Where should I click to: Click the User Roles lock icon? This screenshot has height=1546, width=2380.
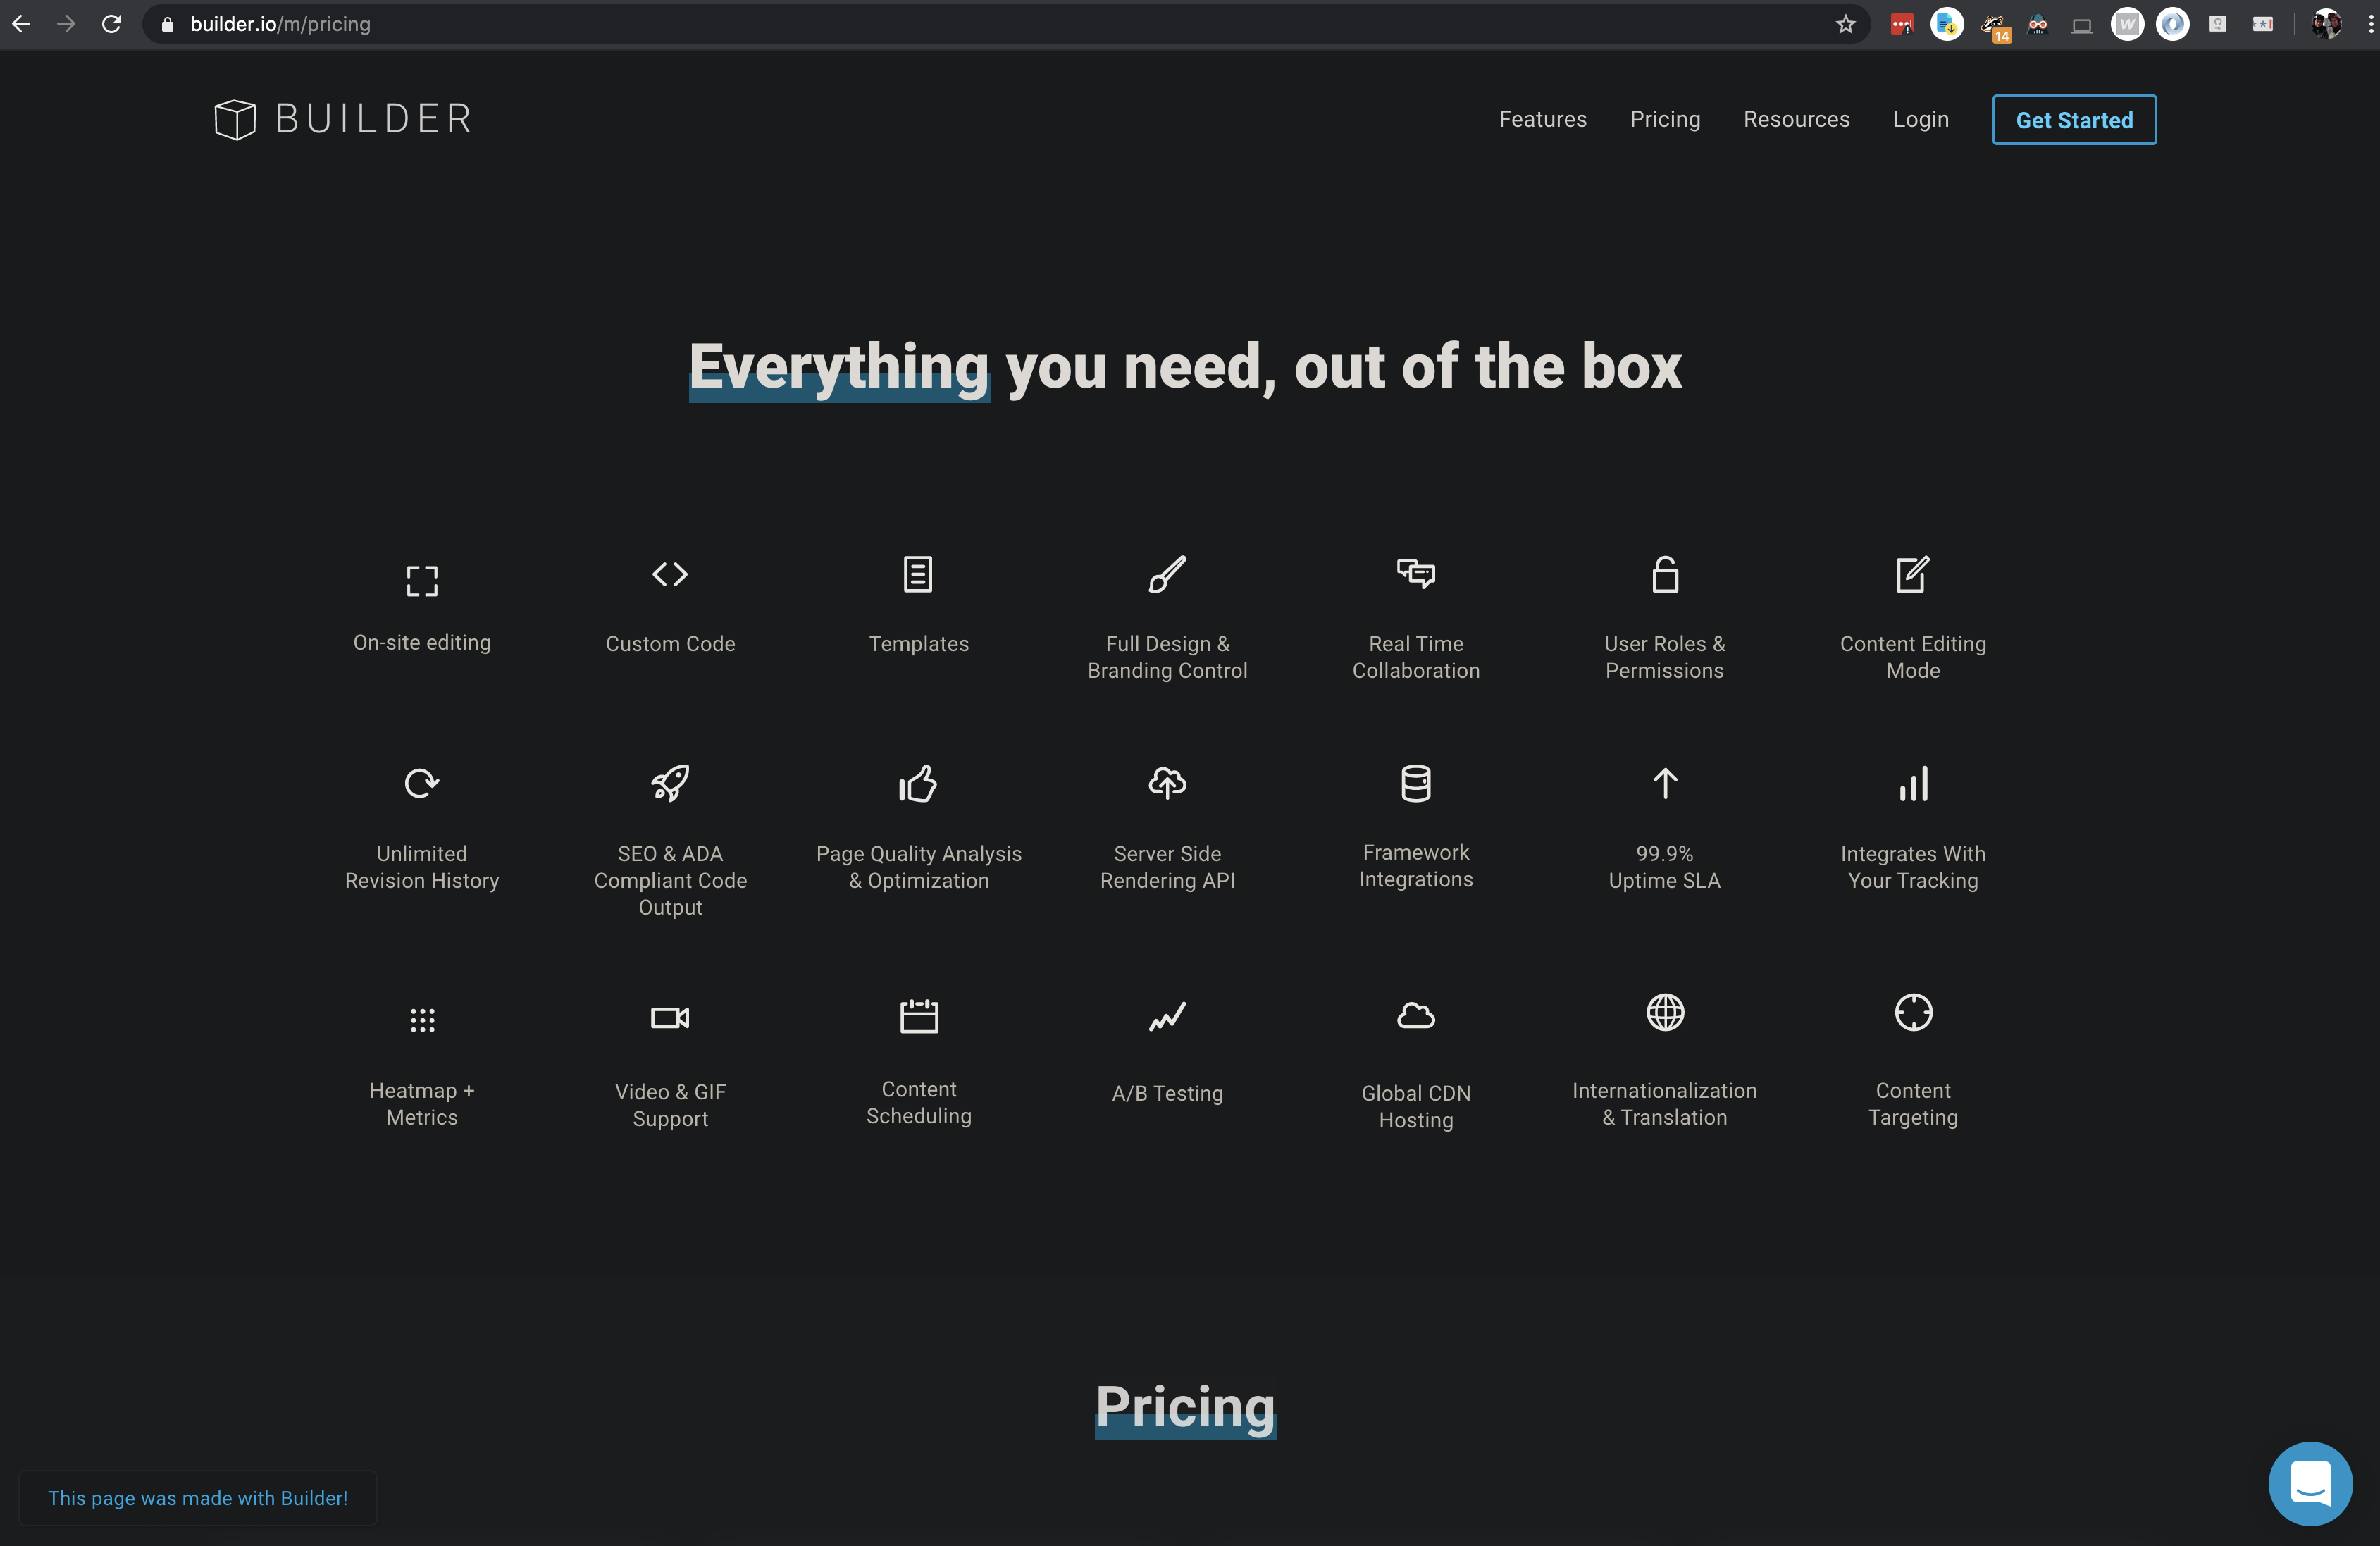tap(1665, 574)
